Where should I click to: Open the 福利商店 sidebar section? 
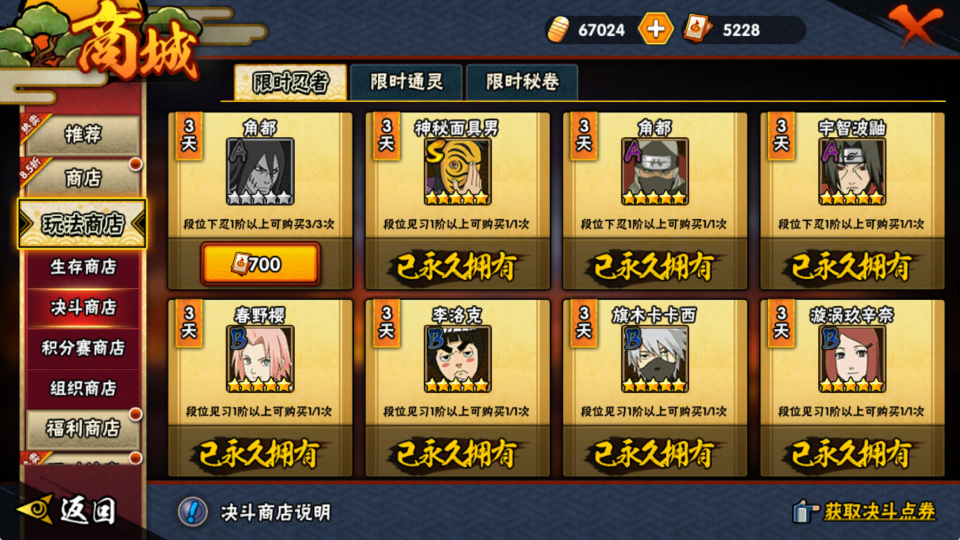[83, 429]
